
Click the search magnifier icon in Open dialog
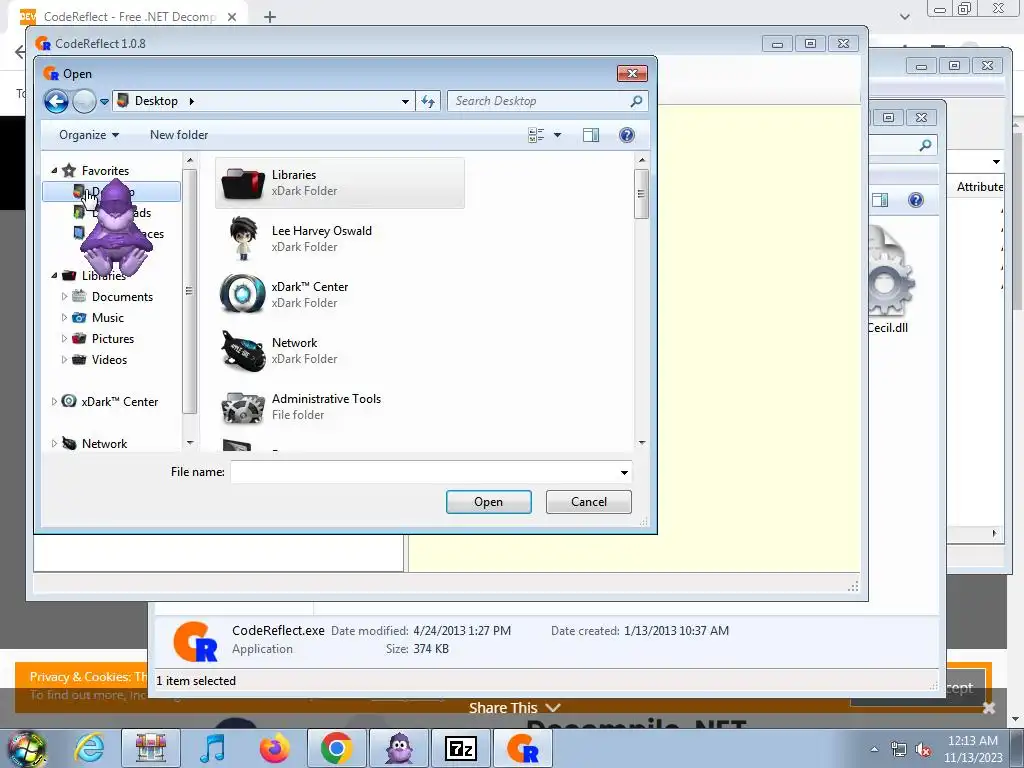(636, 101)
